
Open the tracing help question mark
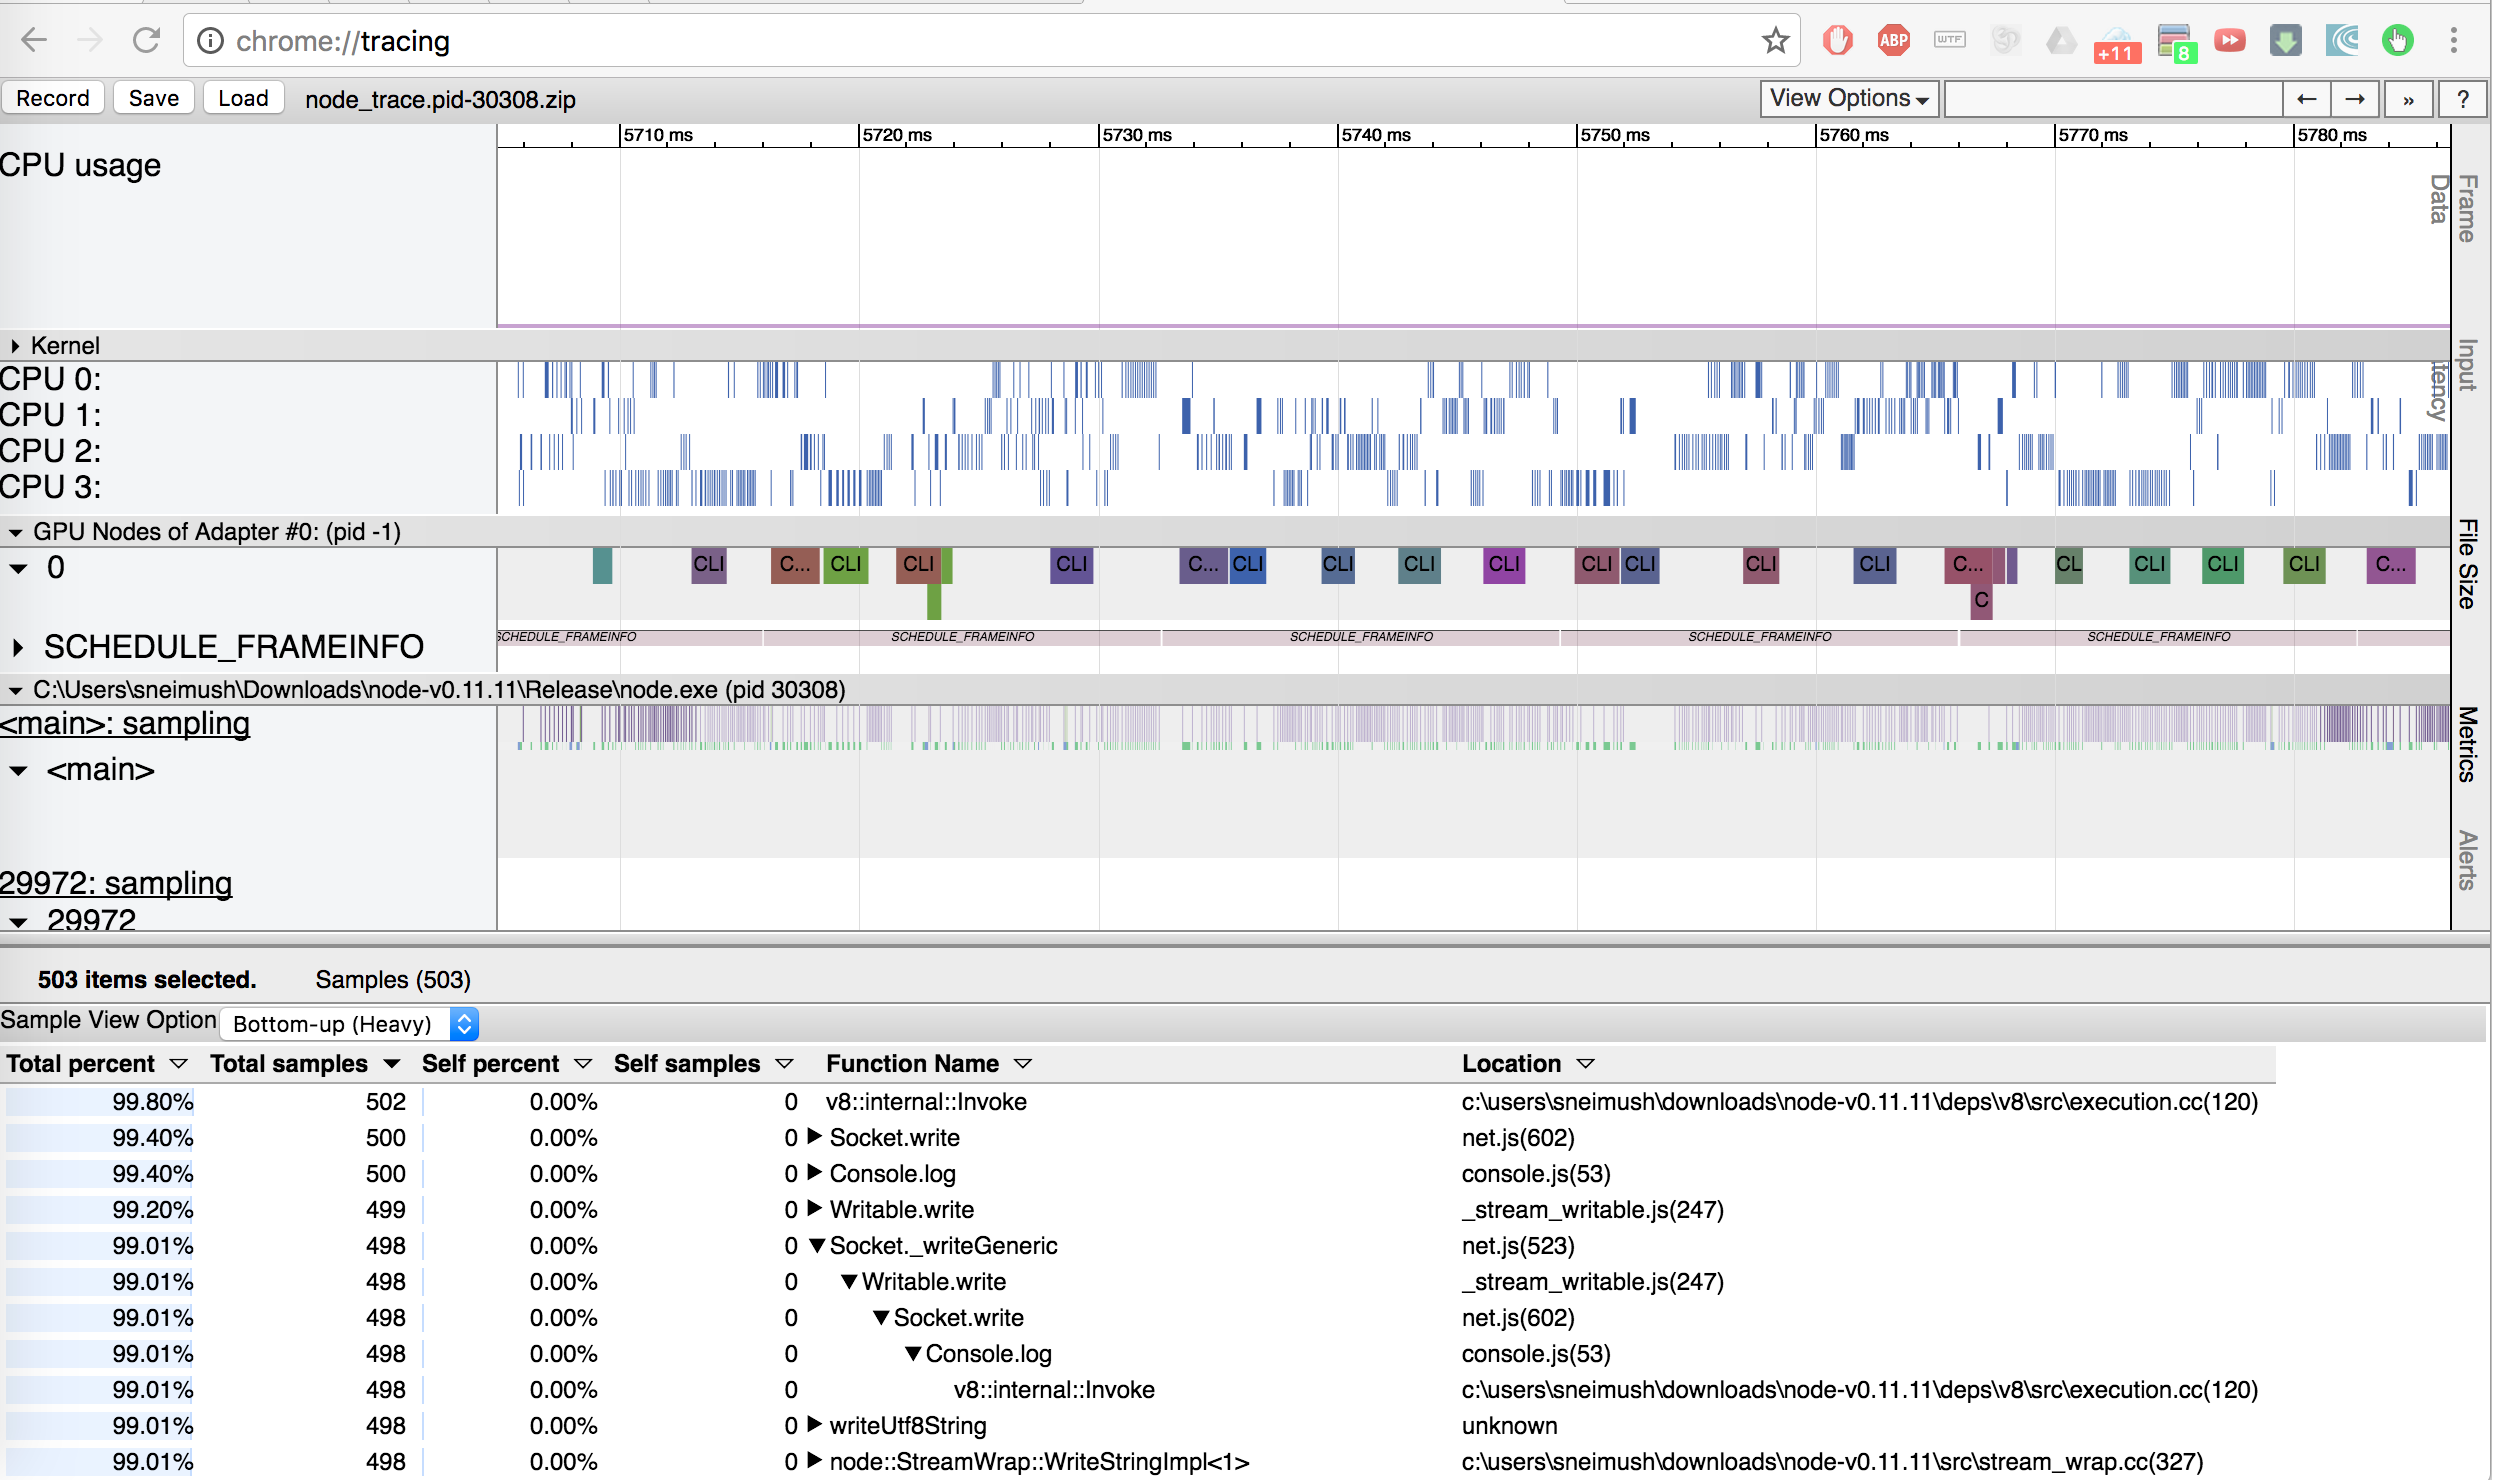click(2463, 99)
